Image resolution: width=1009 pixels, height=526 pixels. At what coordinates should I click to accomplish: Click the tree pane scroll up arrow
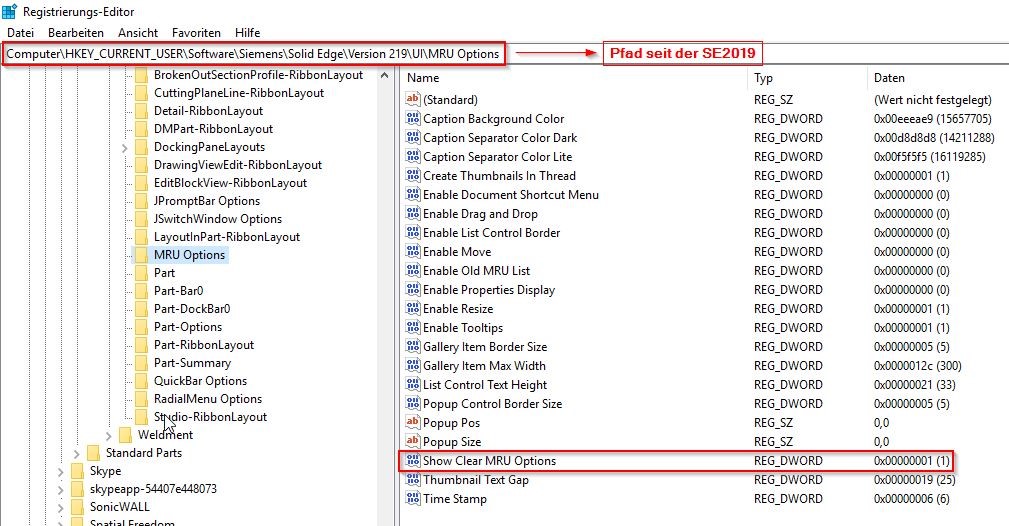(385, 75)
